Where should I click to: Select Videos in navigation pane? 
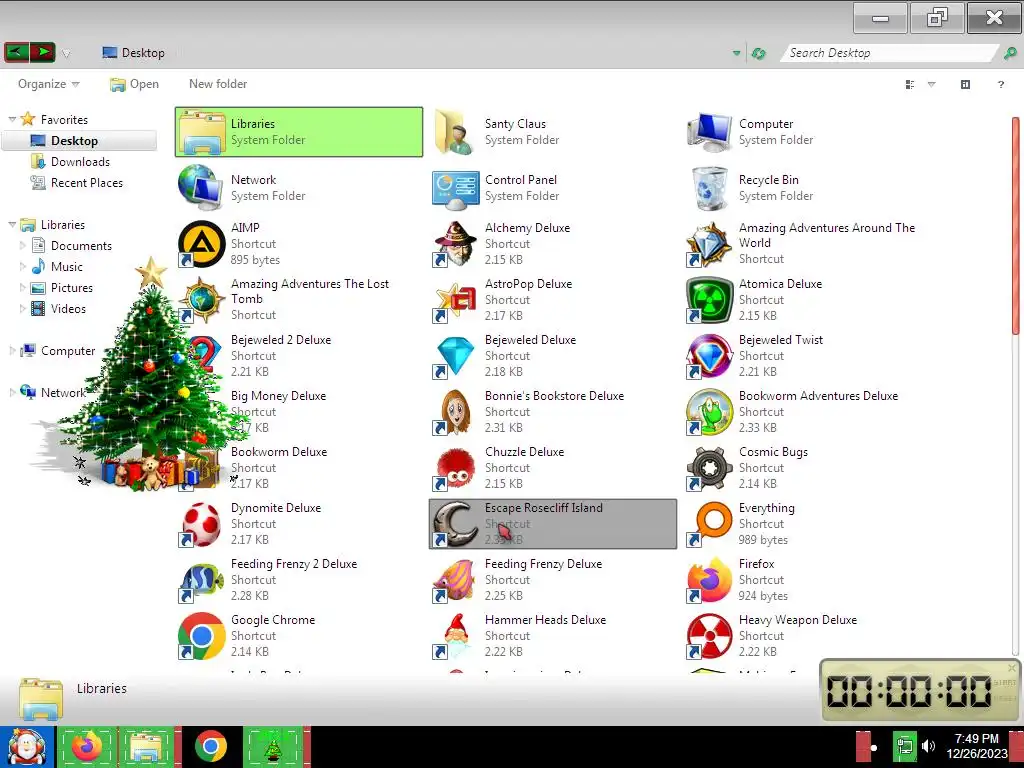[68, 308]
